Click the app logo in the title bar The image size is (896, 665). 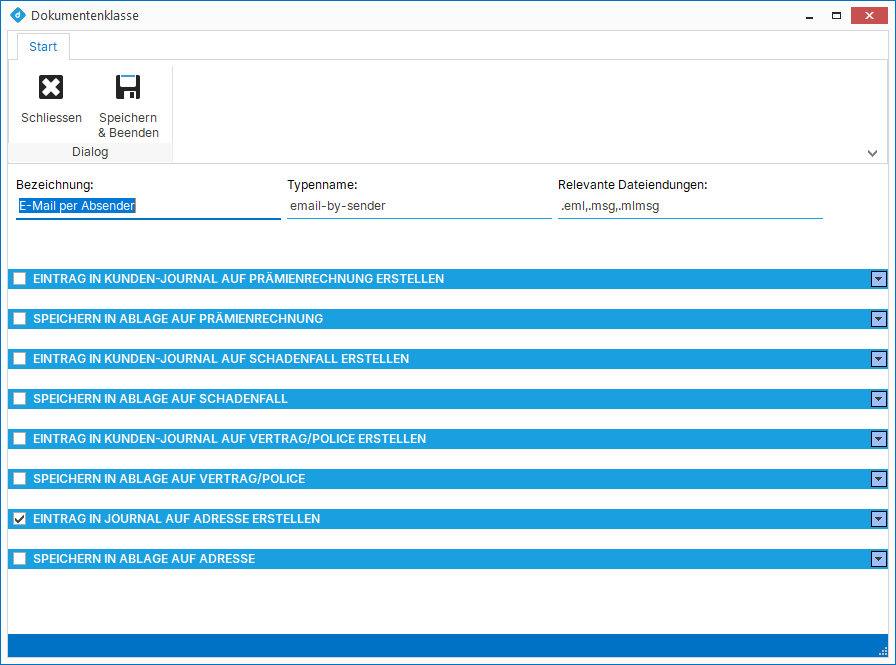click(x=16, y=16)
